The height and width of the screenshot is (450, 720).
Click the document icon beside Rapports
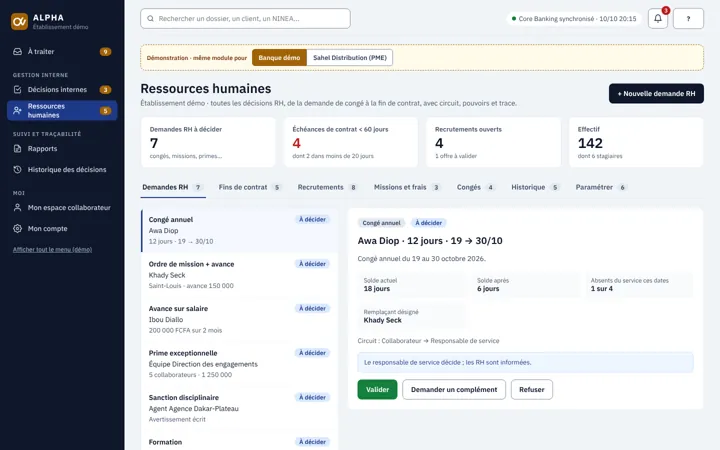click(17, 149)
